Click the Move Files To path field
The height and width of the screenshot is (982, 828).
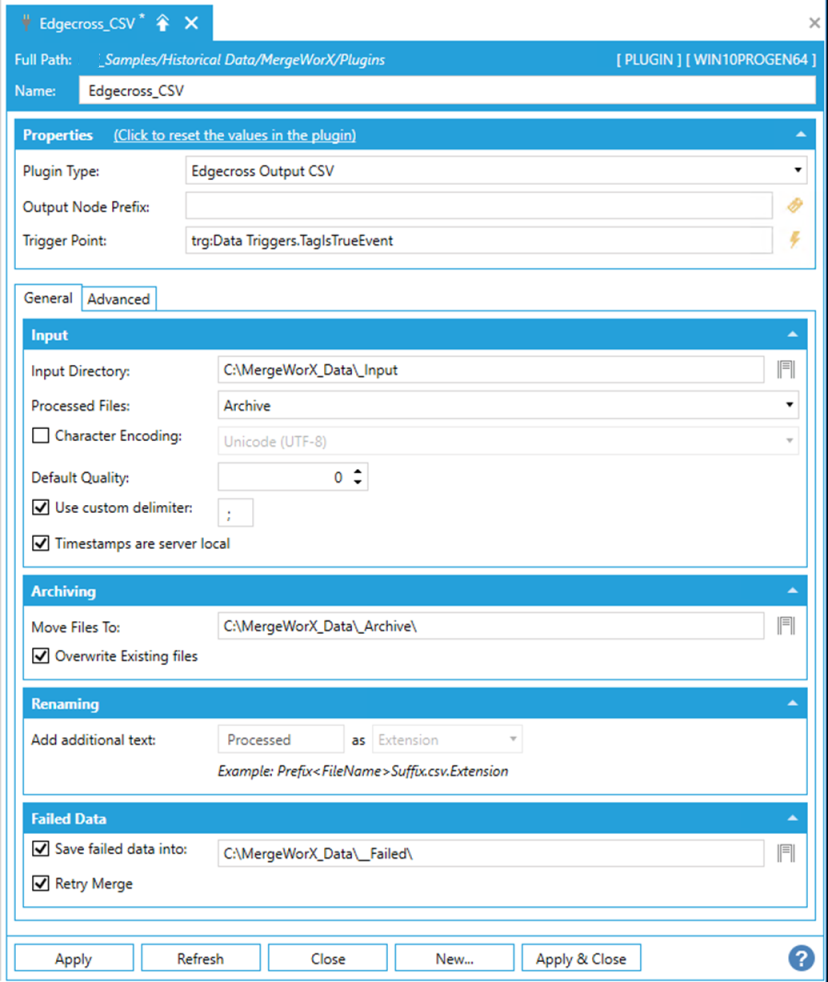(491, 626)
